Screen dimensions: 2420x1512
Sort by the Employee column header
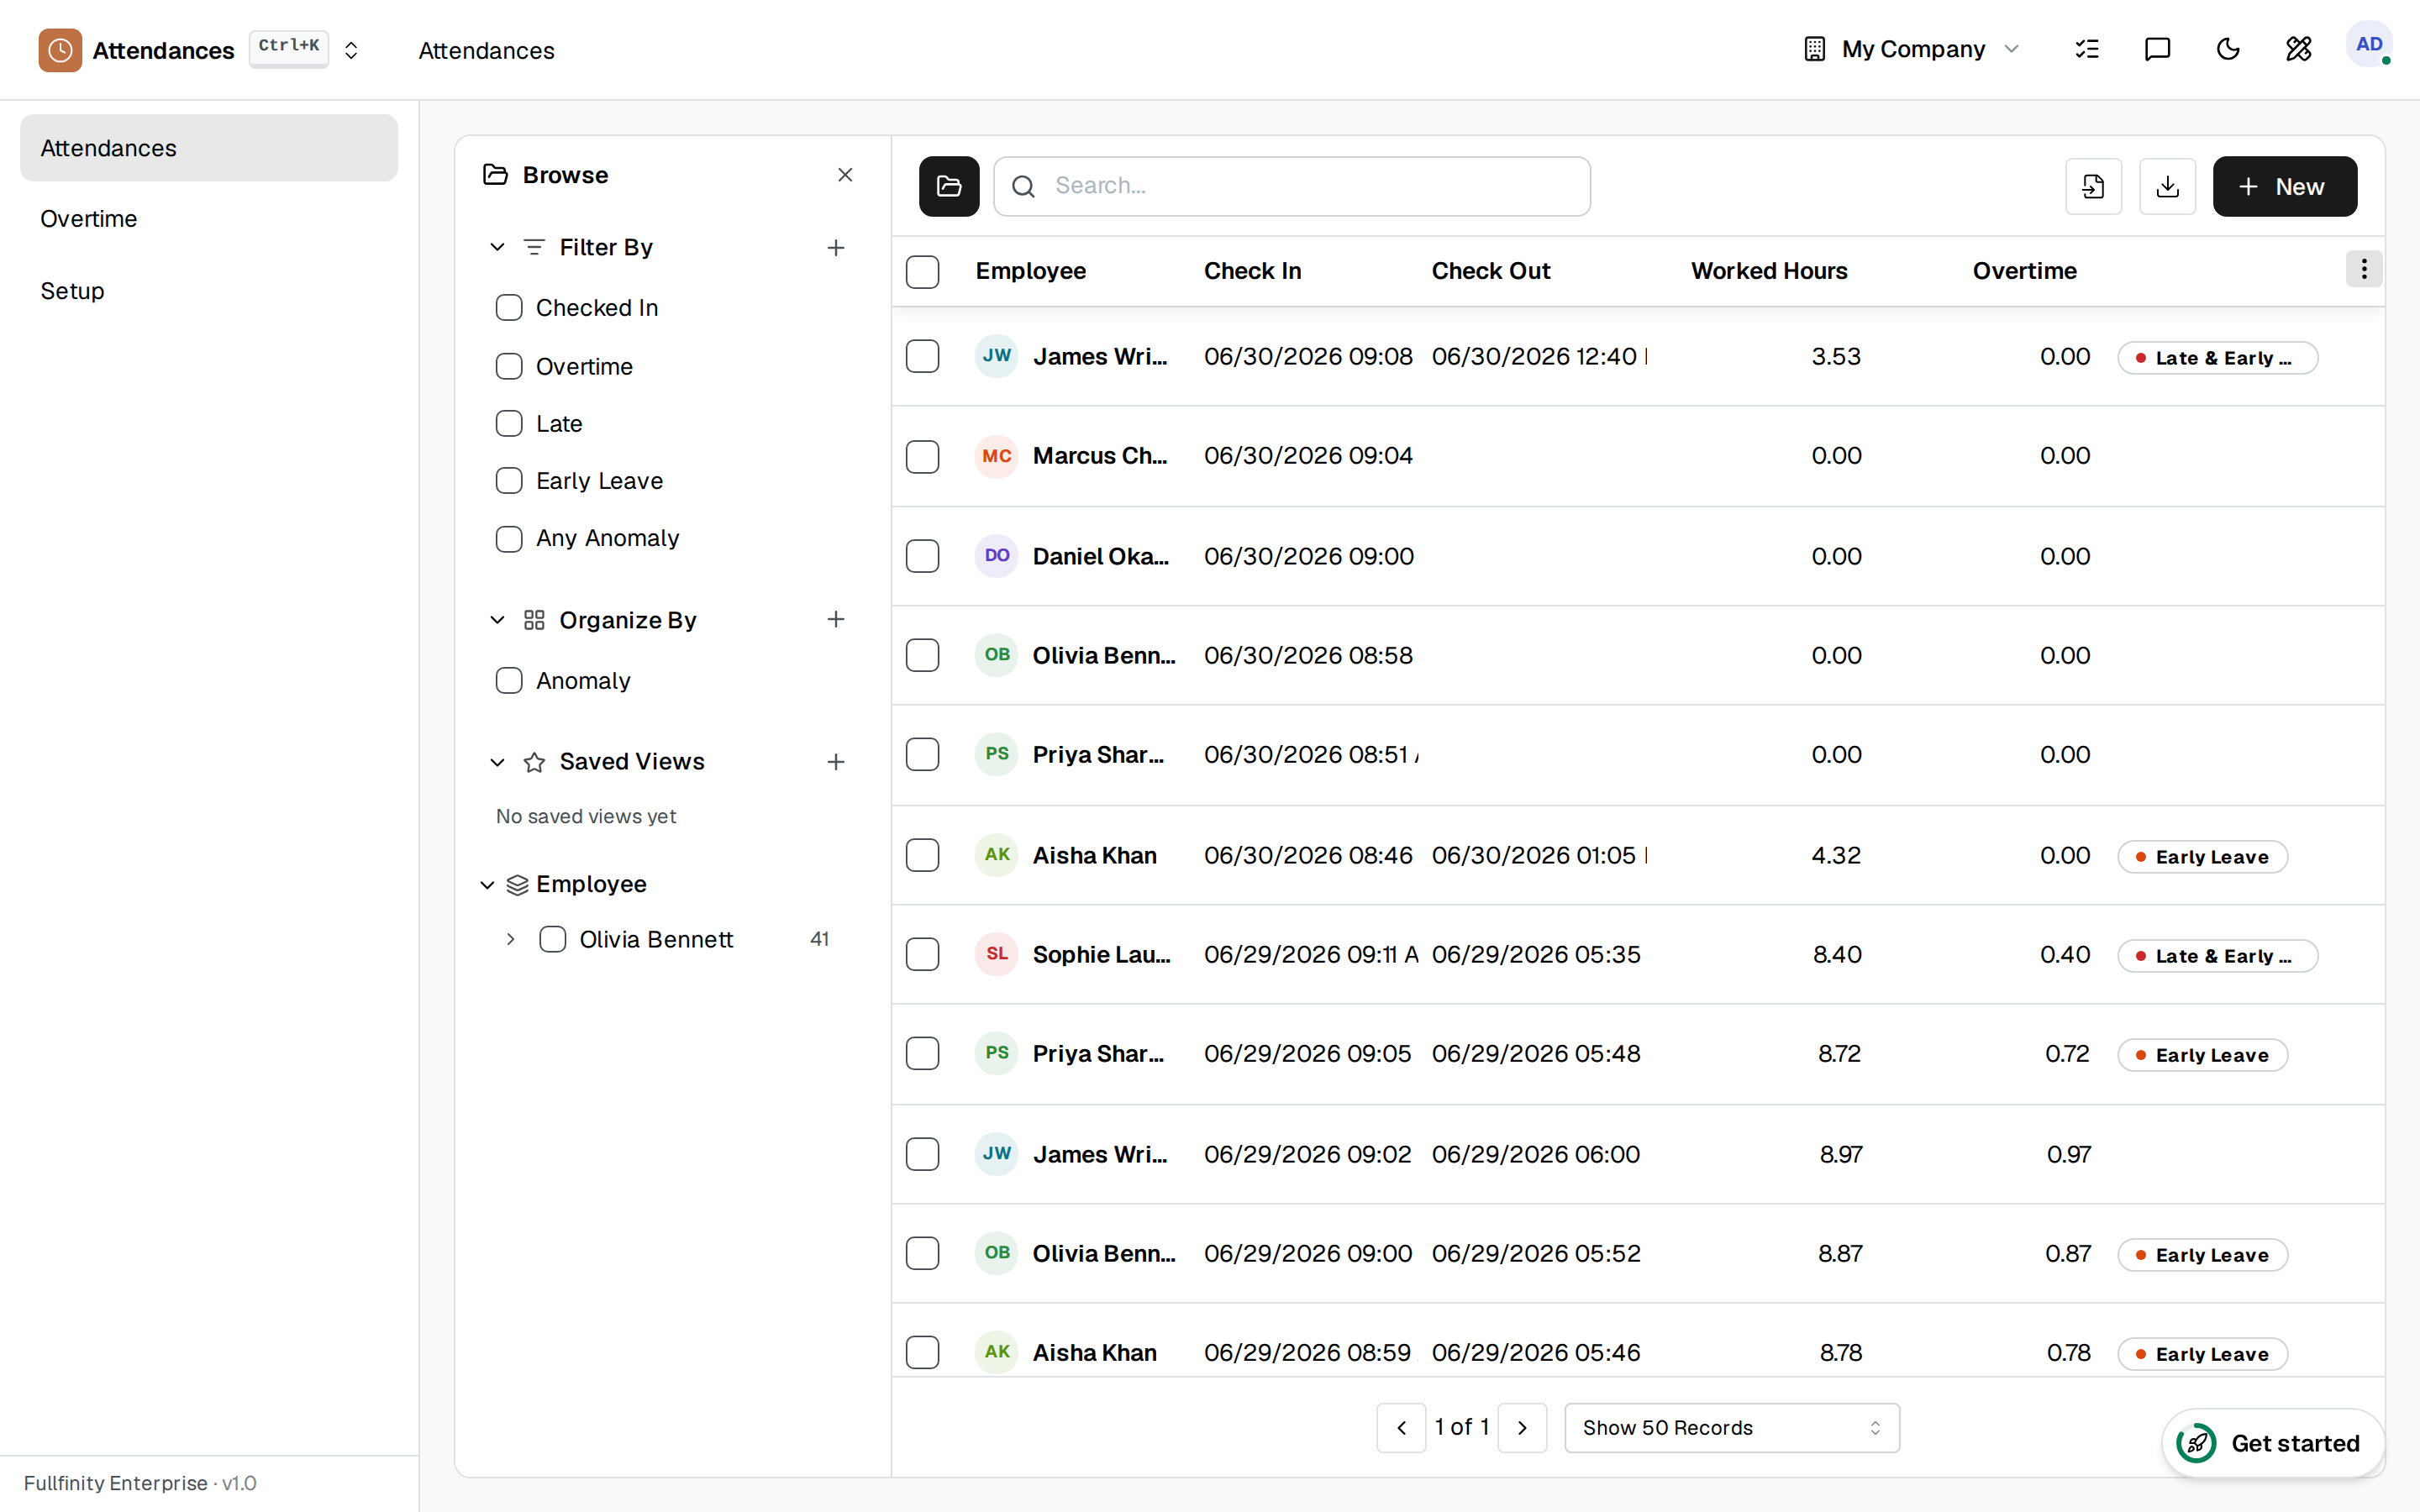pos(1030,271)
